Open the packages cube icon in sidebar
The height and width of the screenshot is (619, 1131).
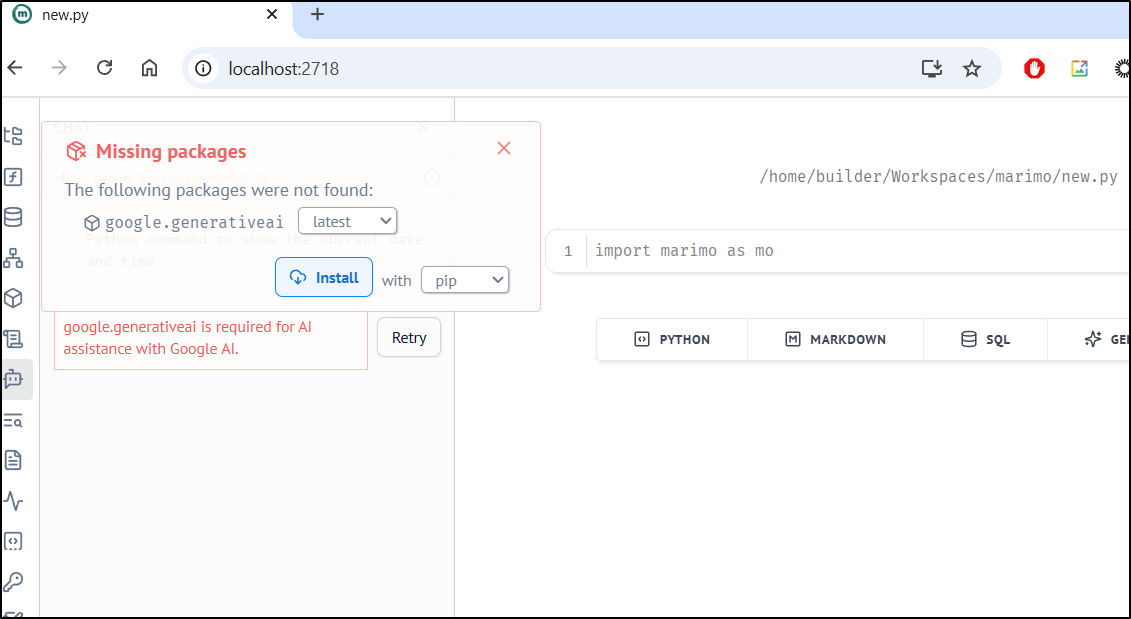click(x=14, y=298)
